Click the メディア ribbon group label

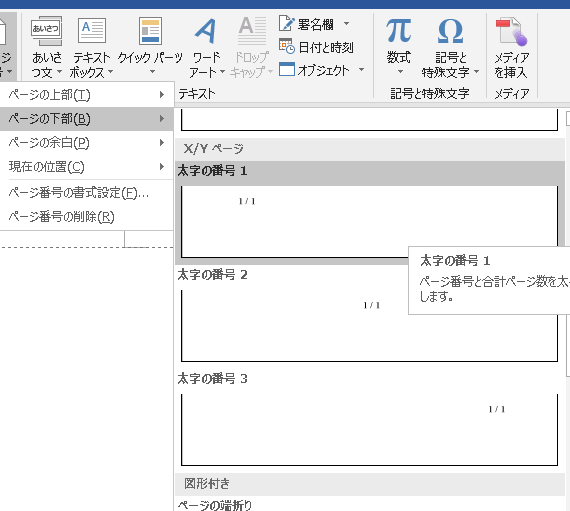(x=511, y=94)
